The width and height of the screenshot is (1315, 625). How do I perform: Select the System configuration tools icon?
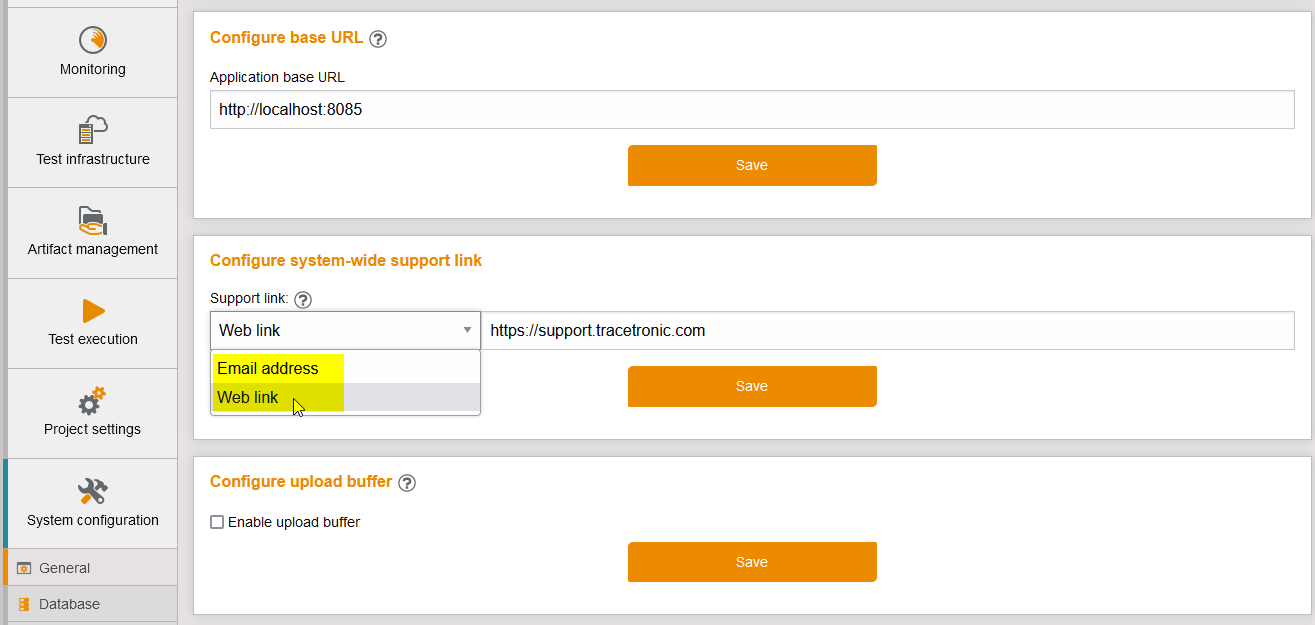click(x=92, y=490)
